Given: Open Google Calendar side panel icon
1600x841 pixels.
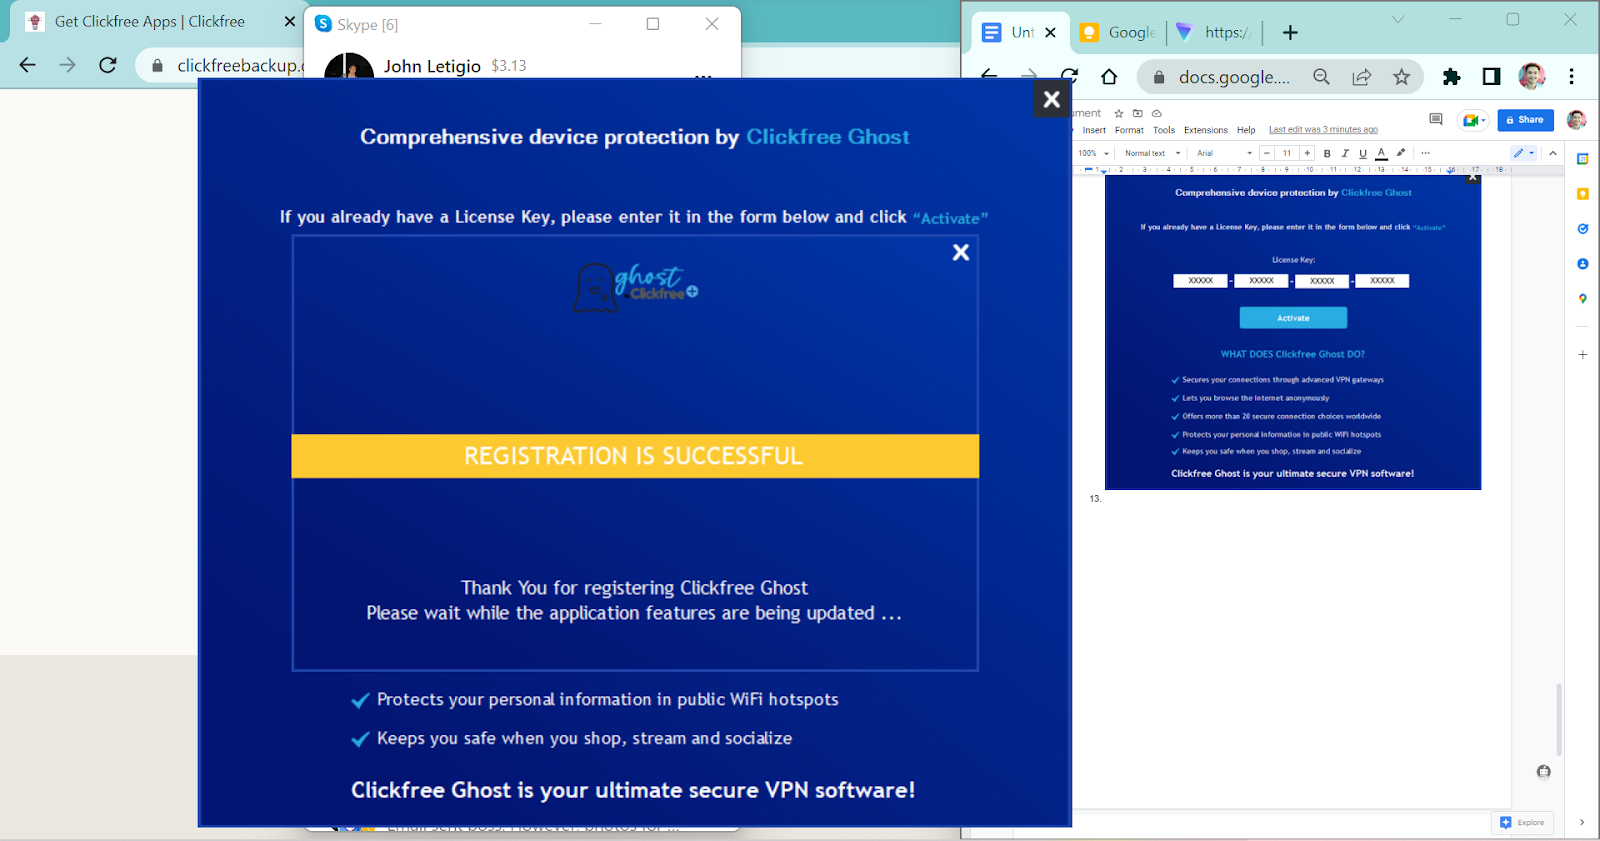Looking at the screenshot, I should pos(1583,159).
